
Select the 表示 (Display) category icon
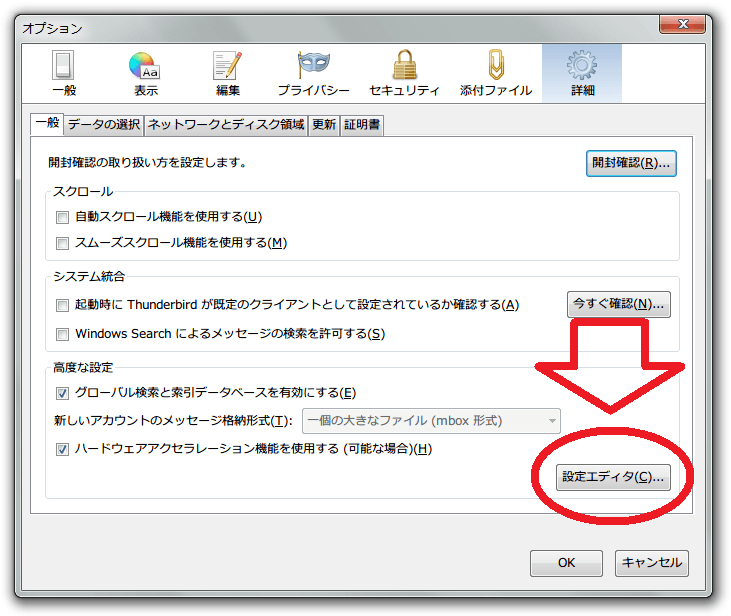click(144, 74)
